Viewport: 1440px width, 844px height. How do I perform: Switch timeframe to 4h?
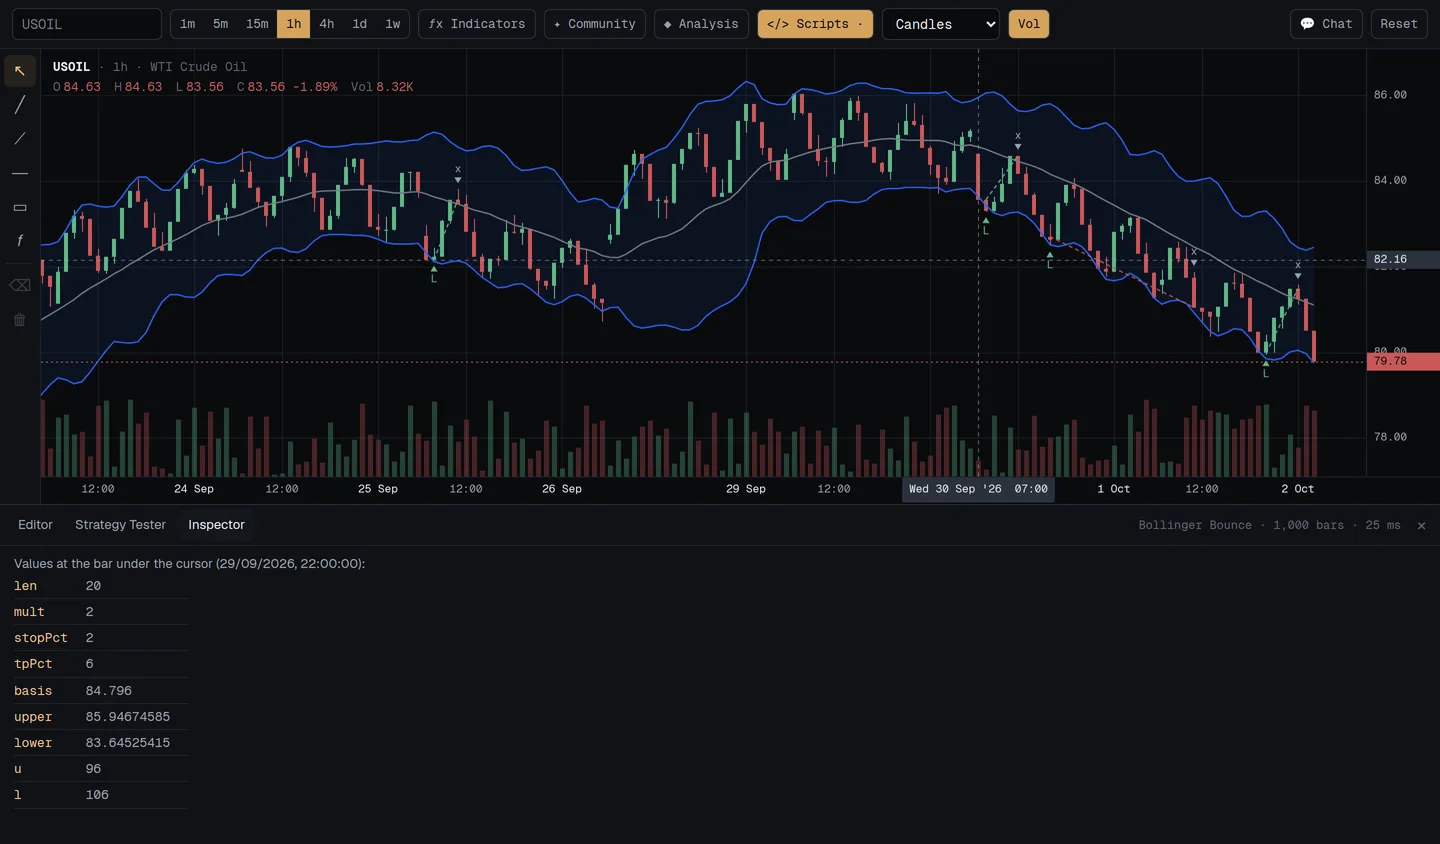[327, 24]
